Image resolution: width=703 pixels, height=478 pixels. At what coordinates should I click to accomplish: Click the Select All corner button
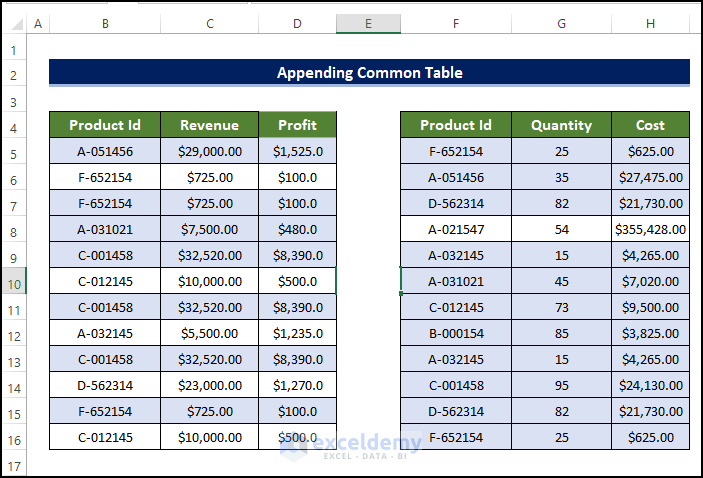click(x=14, y=23)
